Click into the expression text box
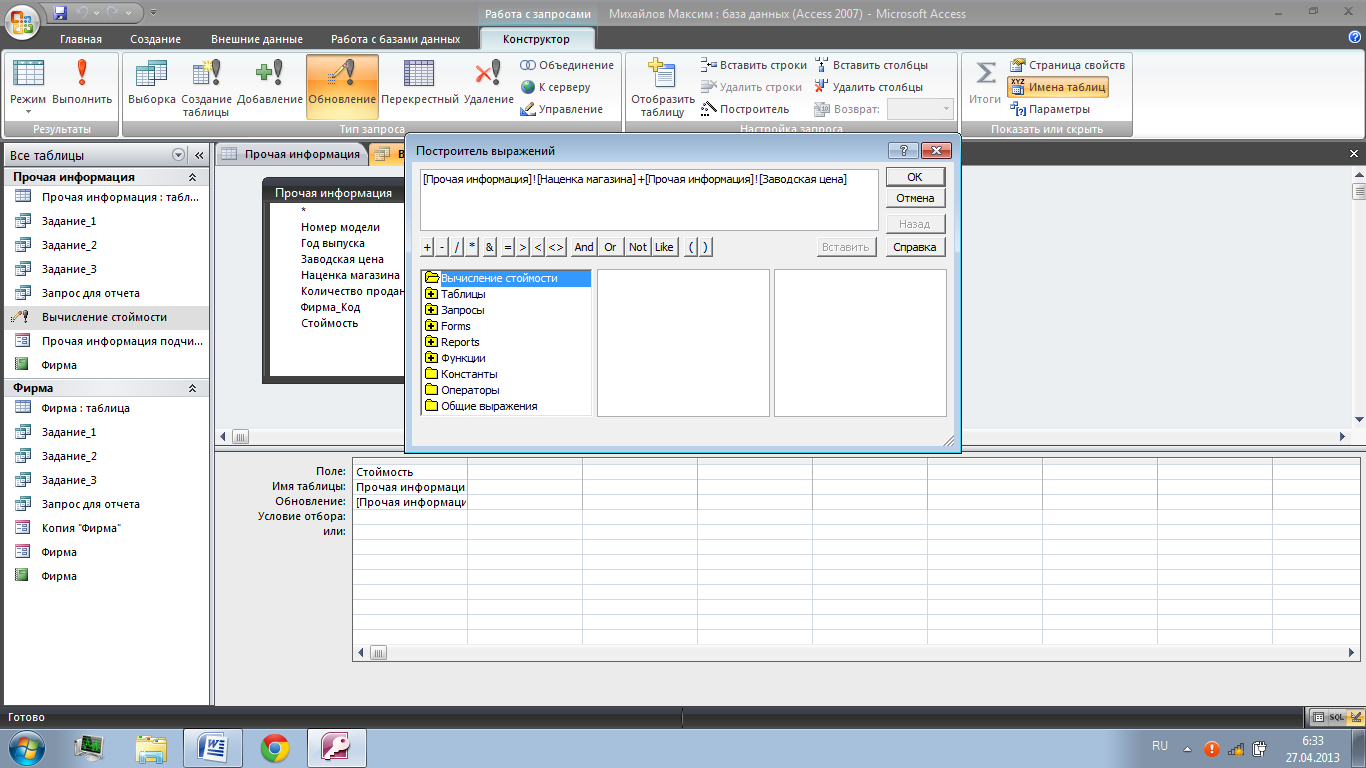Screen dimensions: 1366x768 (x=649, y=200)
